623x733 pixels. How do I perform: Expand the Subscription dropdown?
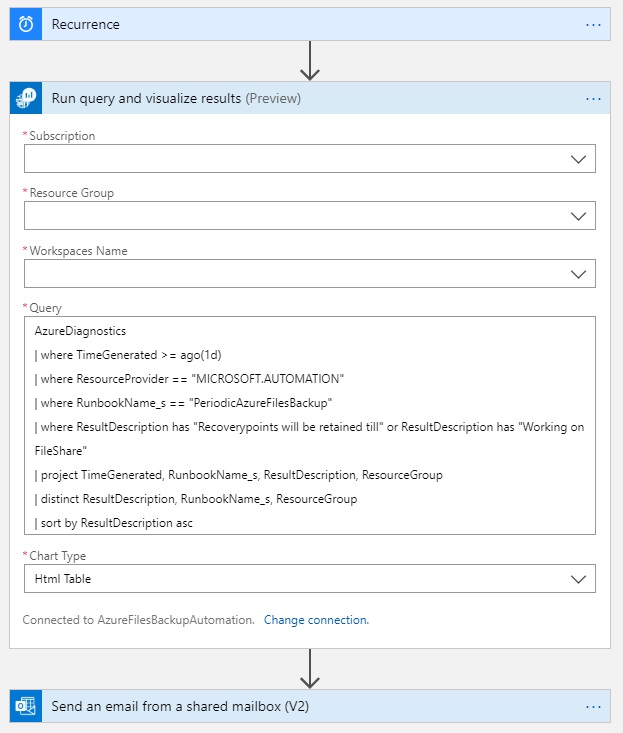coord(577,159)
